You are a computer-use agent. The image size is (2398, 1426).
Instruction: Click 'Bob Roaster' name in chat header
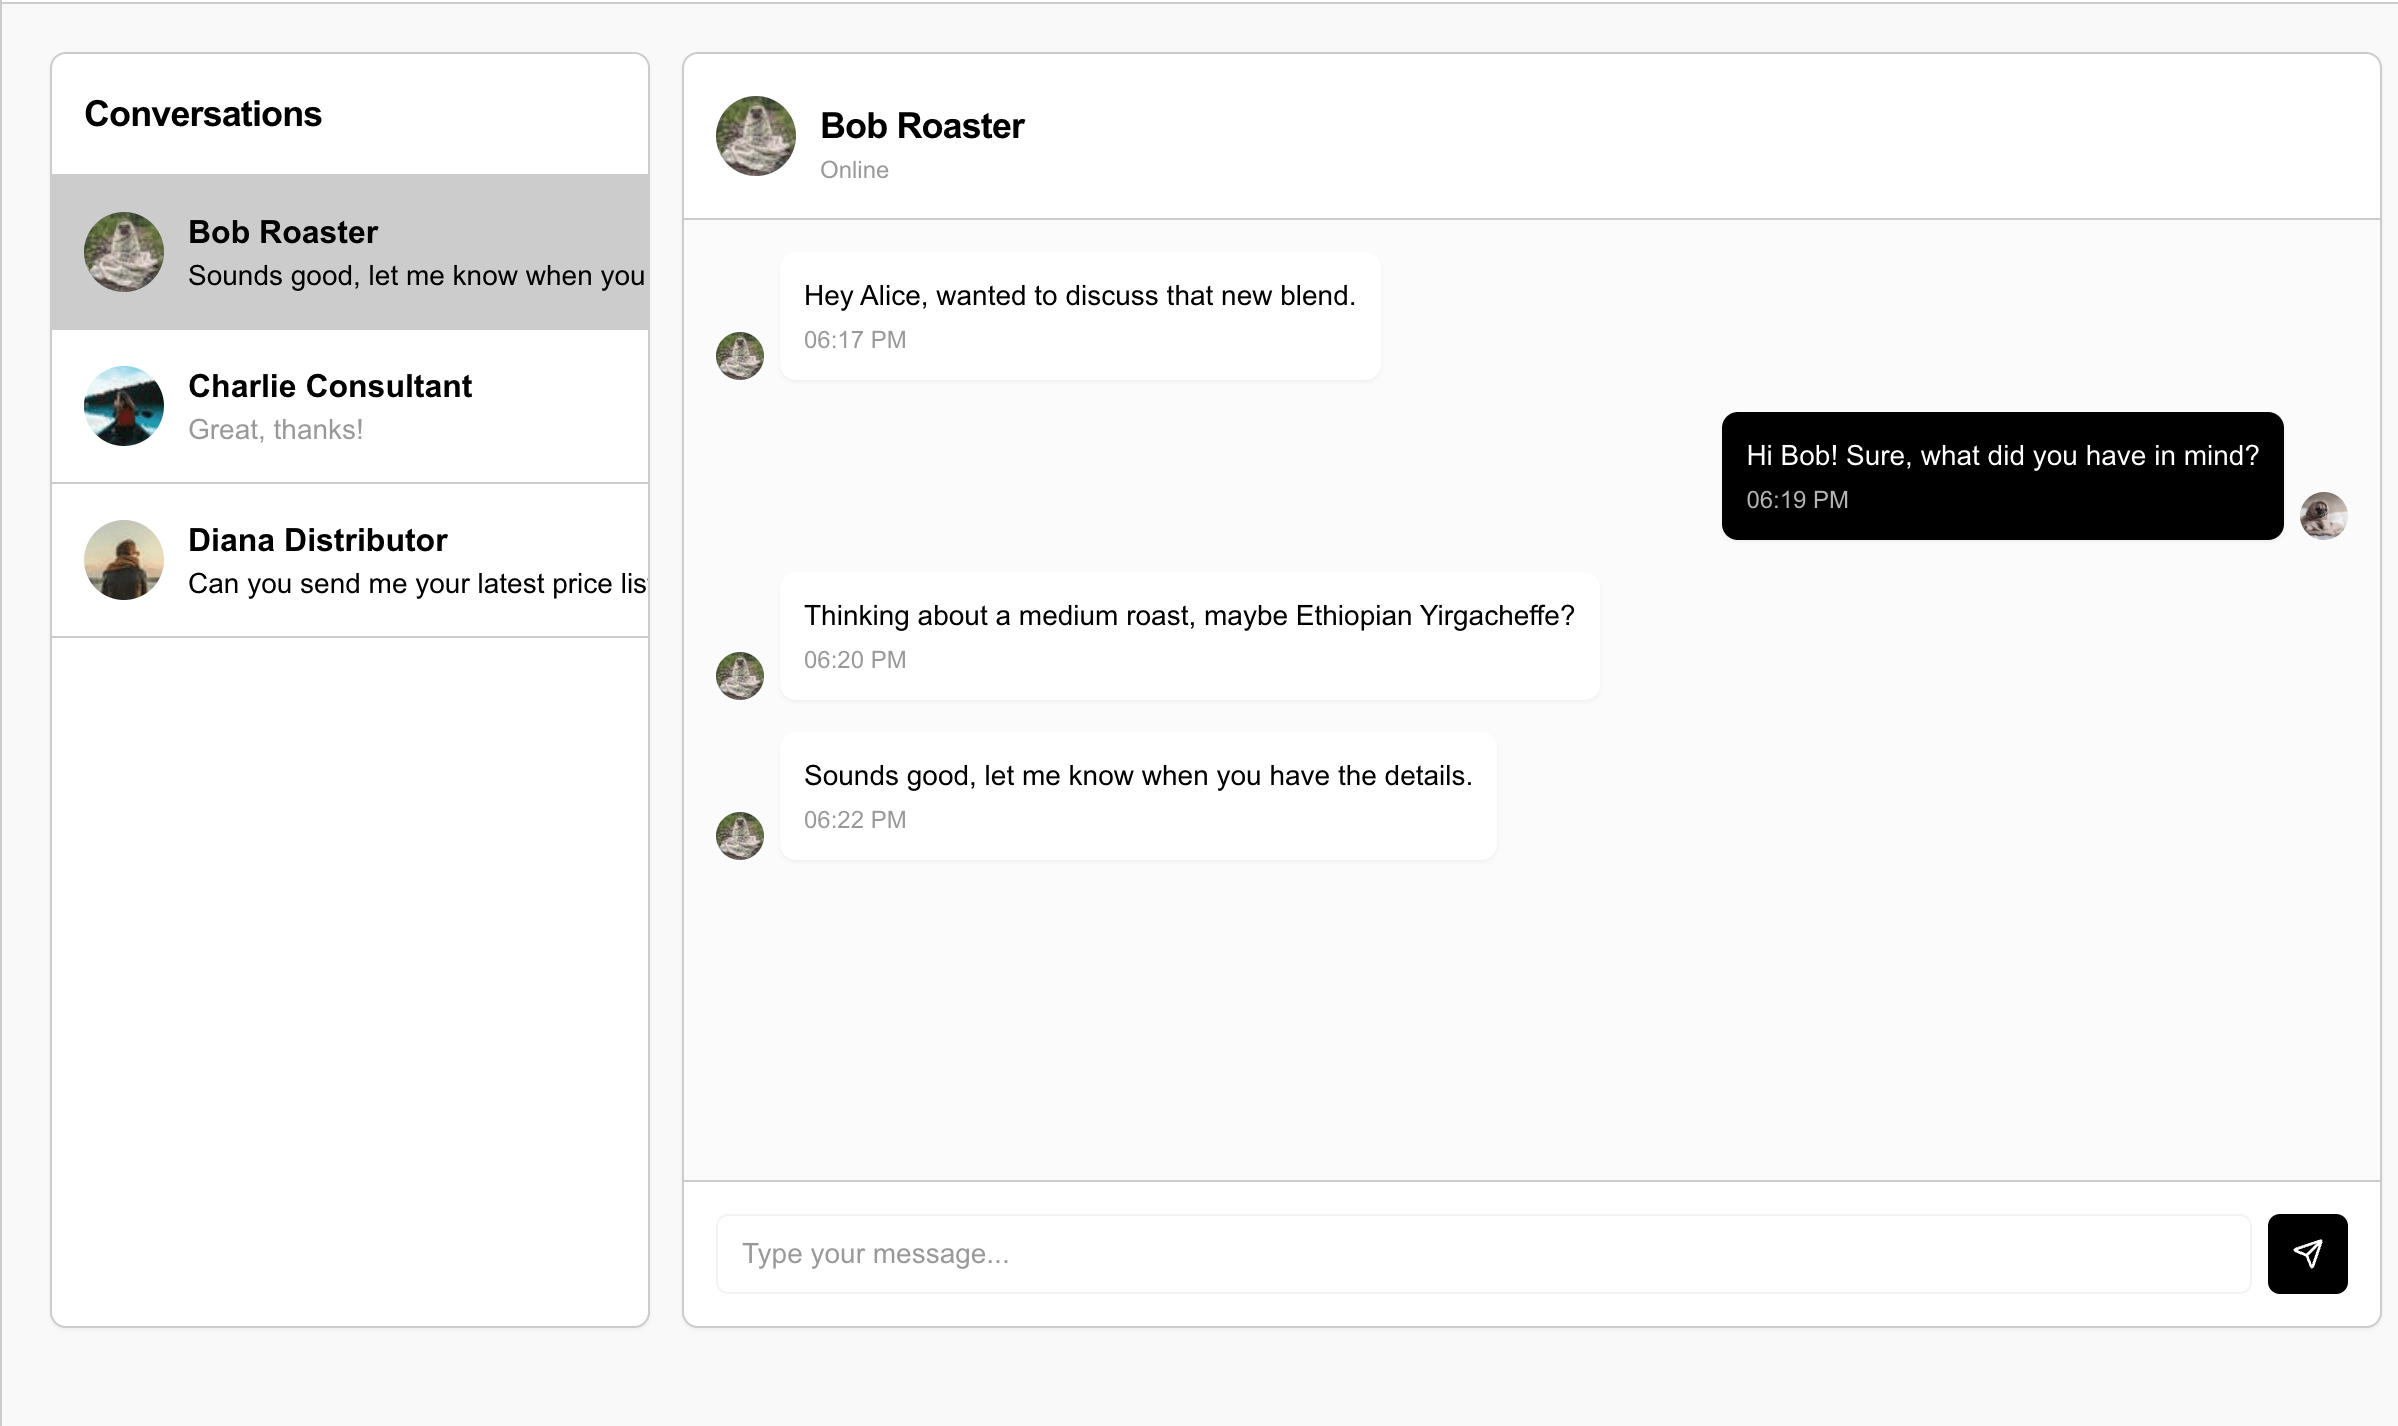coord(922,126)
